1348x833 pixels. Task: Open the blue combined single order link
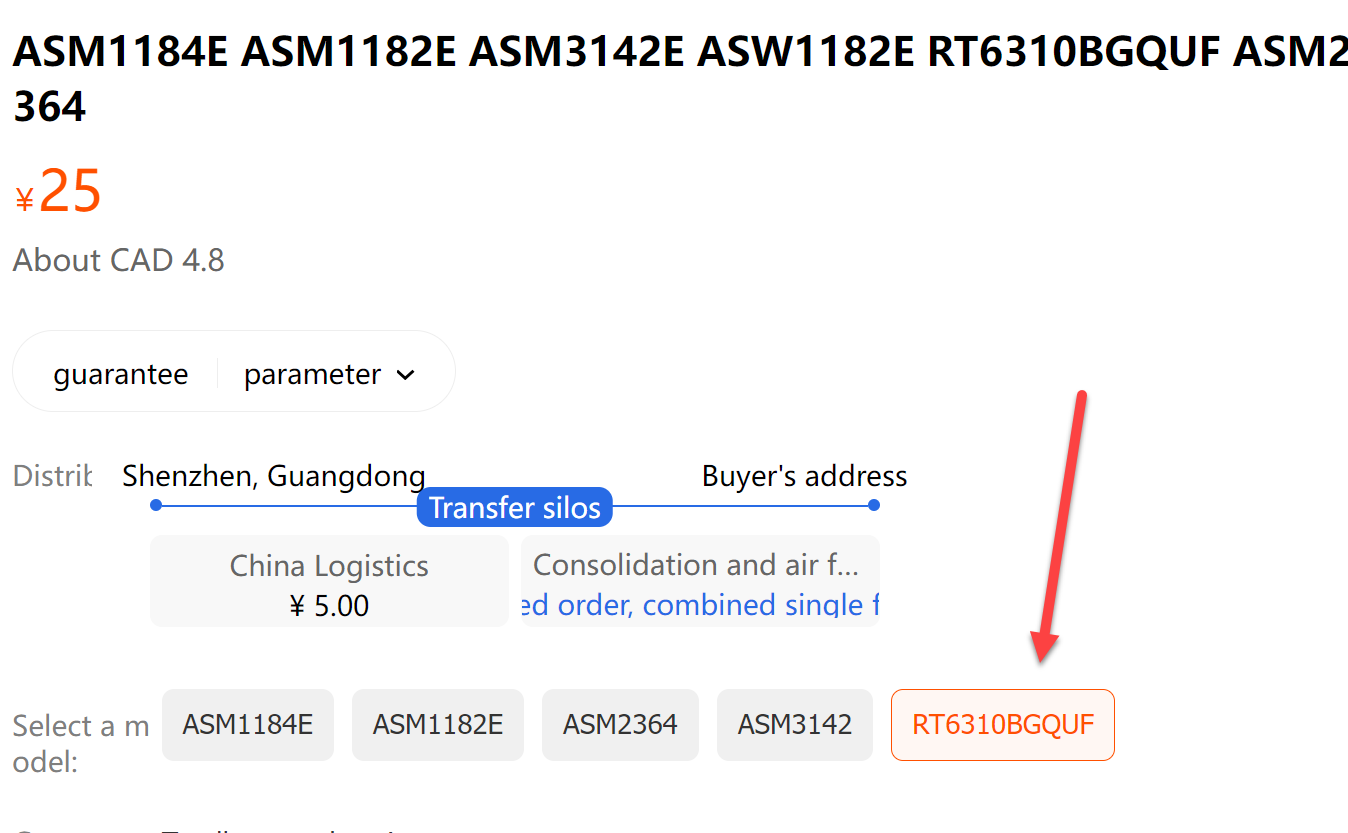click(x=700, y=605)
